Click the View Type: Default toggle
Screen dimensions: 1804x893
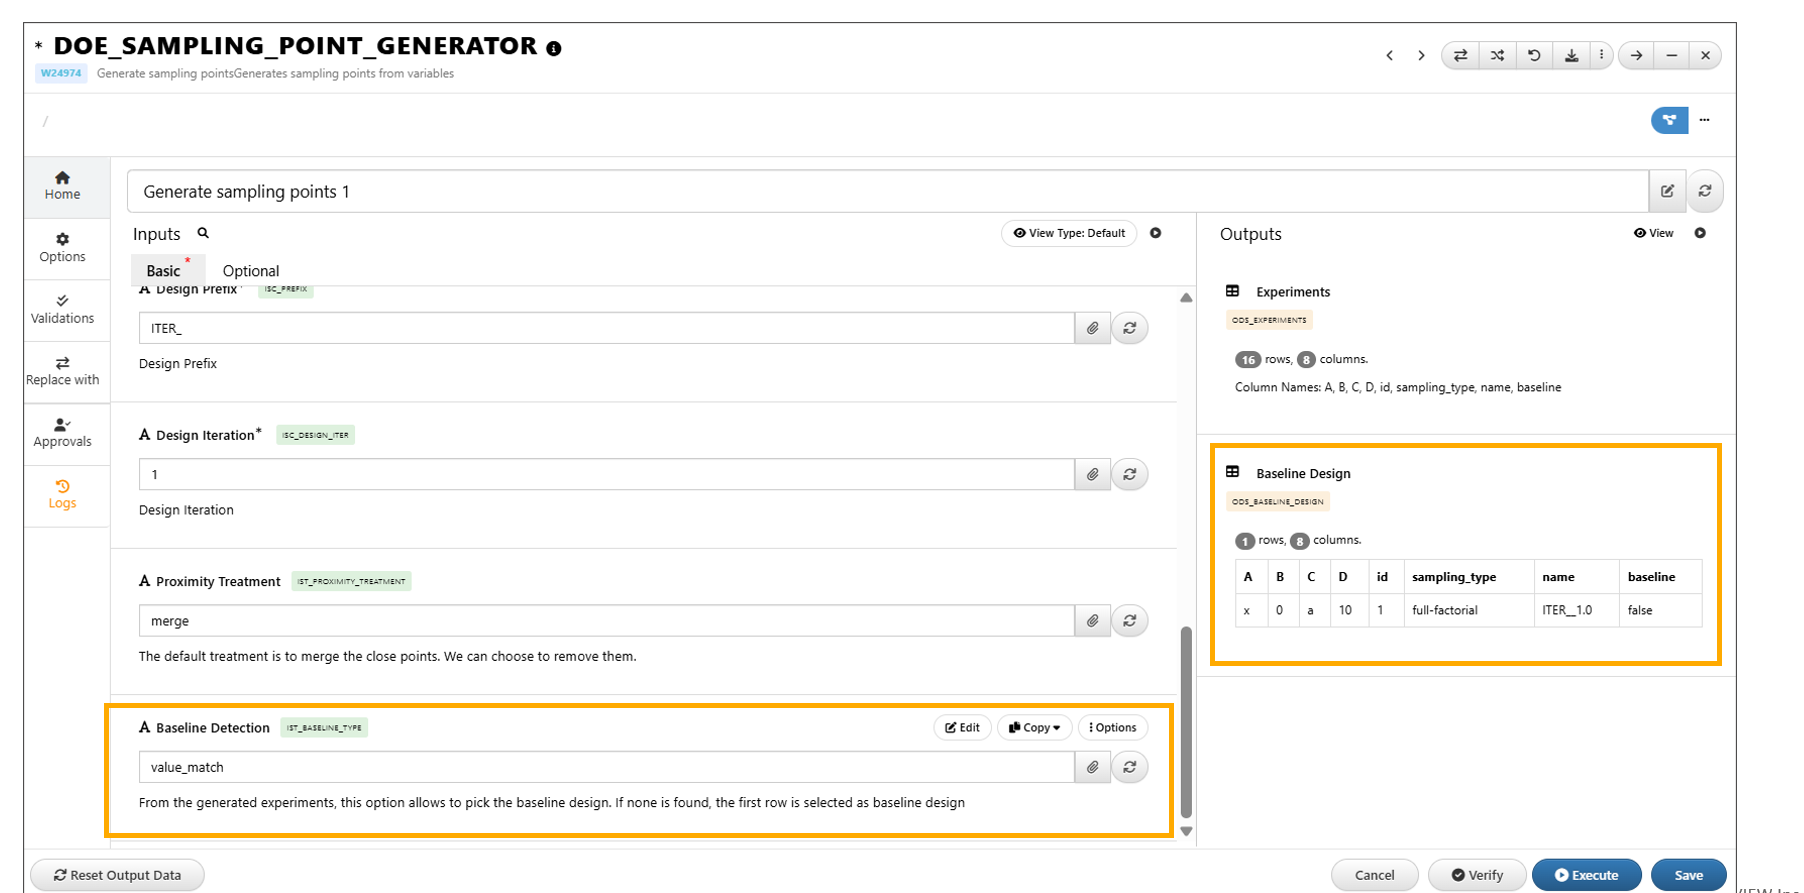1068,233
